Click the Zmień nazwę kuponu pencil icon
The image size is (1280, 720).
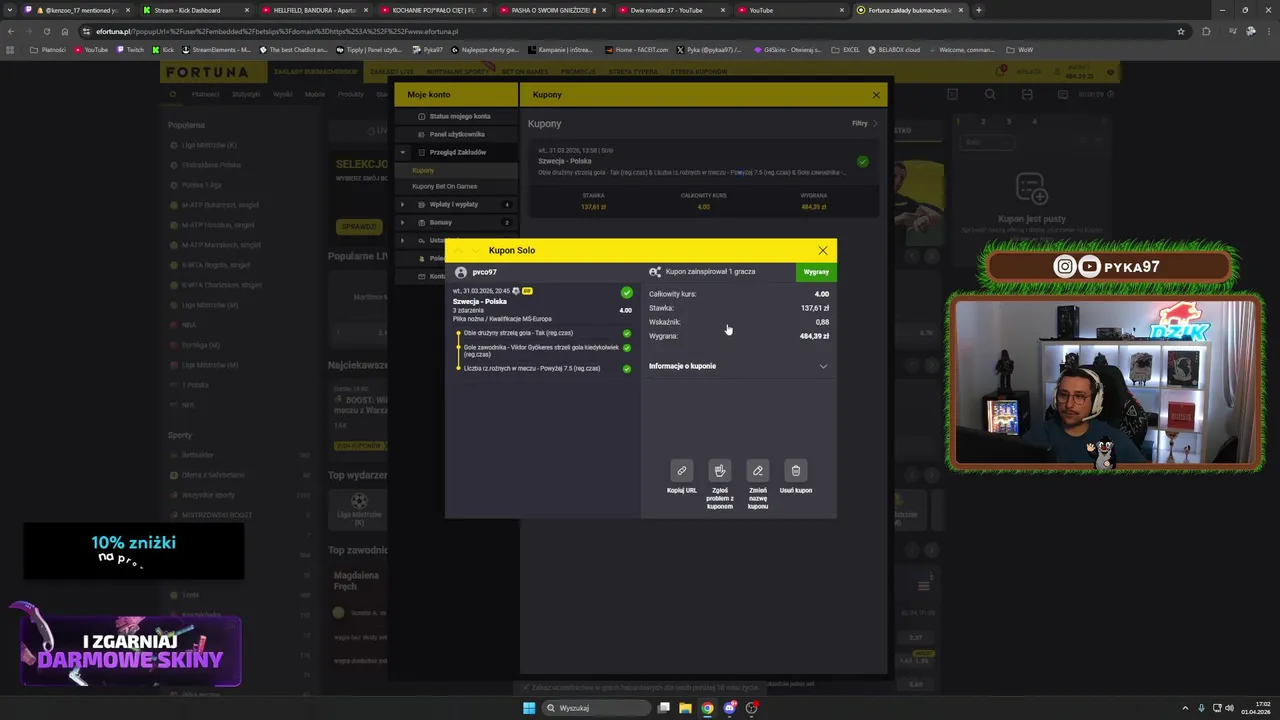click(758, 471)
